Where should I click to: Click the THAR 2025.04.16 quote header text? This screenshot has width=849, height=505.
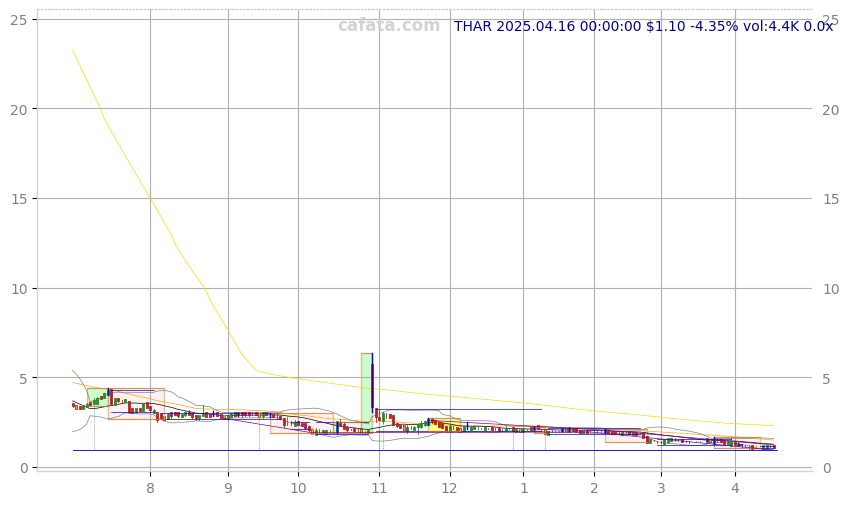click(643, 26)
